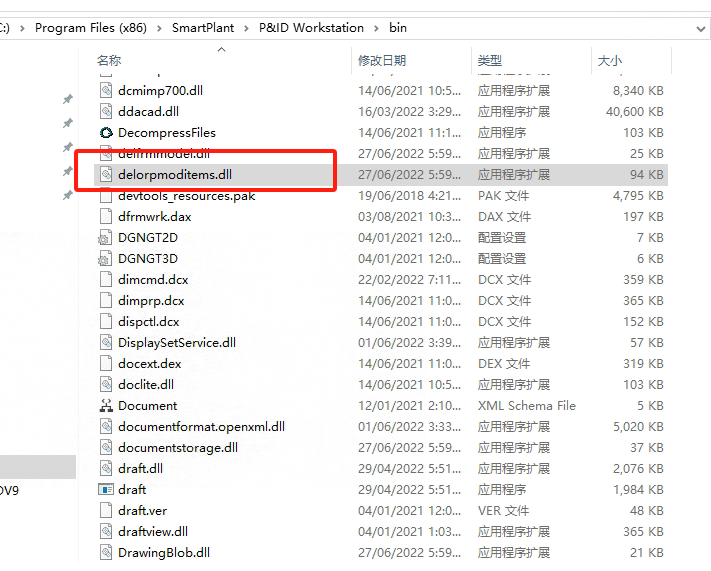
Task: Navigate to SmartPlant breadcrumb folder
Action: click(203, 28)
